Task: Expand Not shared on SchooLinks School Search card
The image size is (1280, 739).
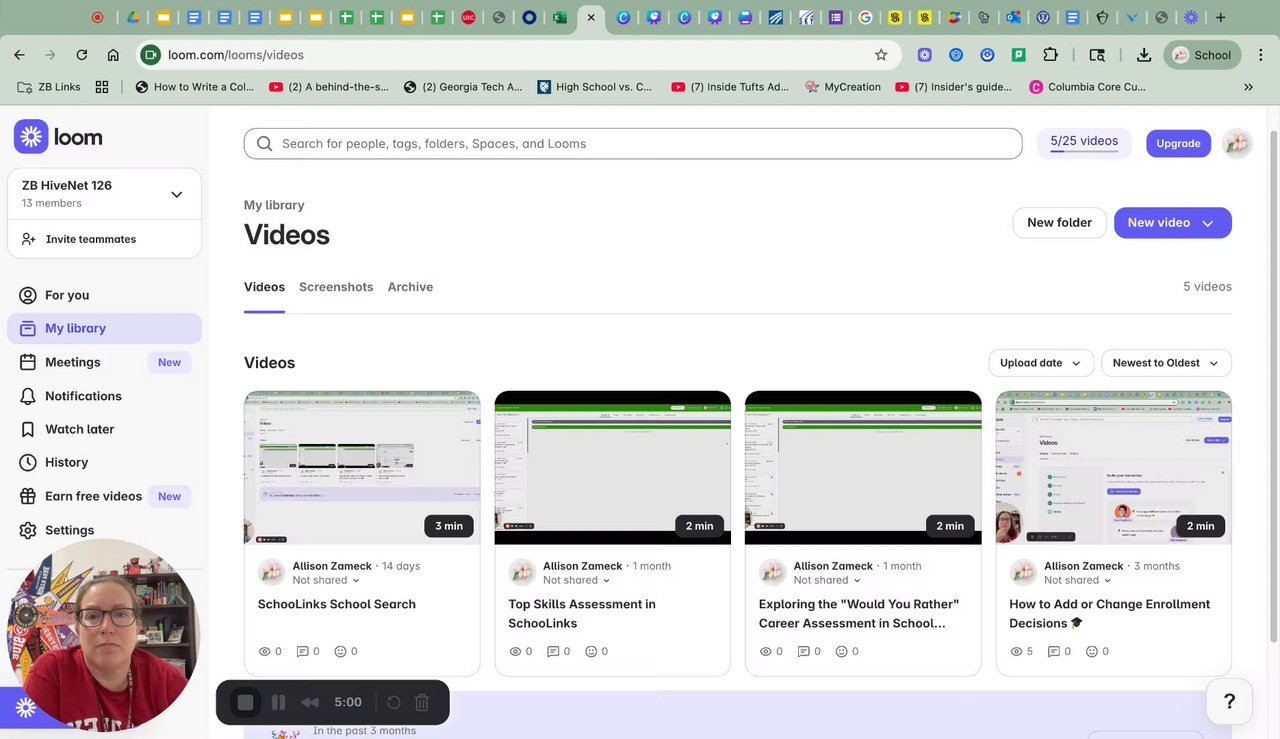Action: click(326, 580)
